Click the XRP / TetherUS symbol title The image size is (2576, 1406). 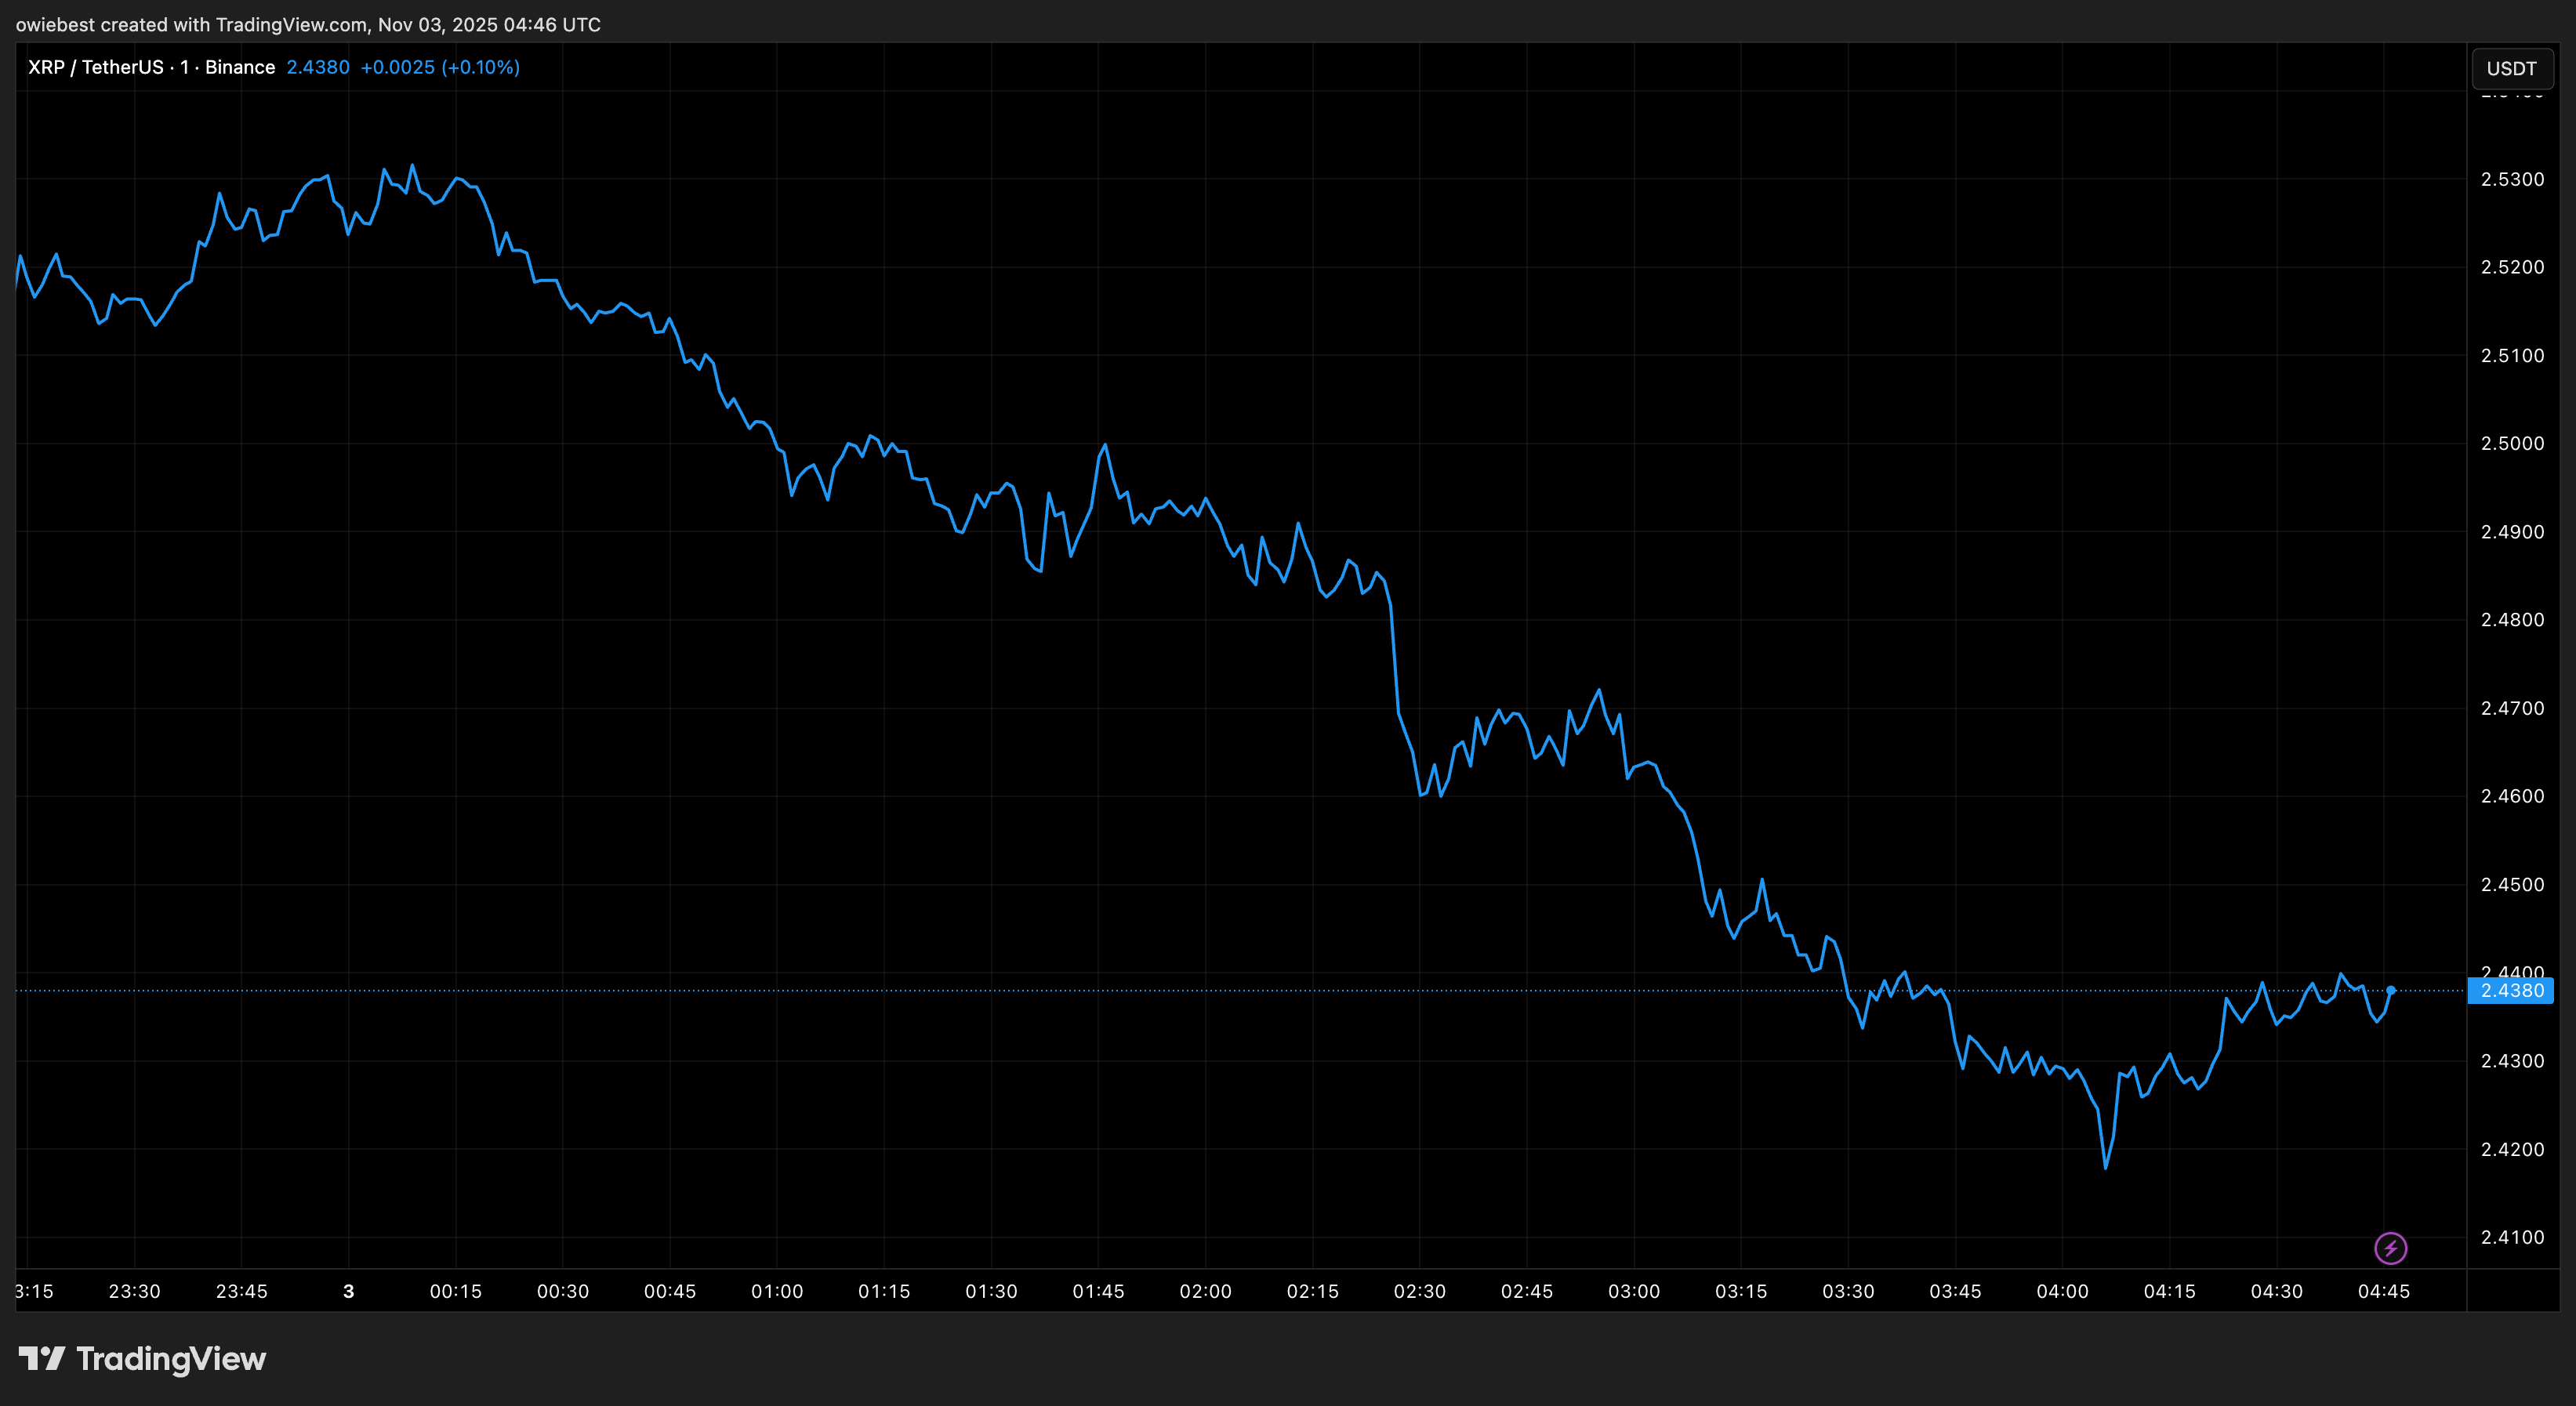click(x=95, y=67)
